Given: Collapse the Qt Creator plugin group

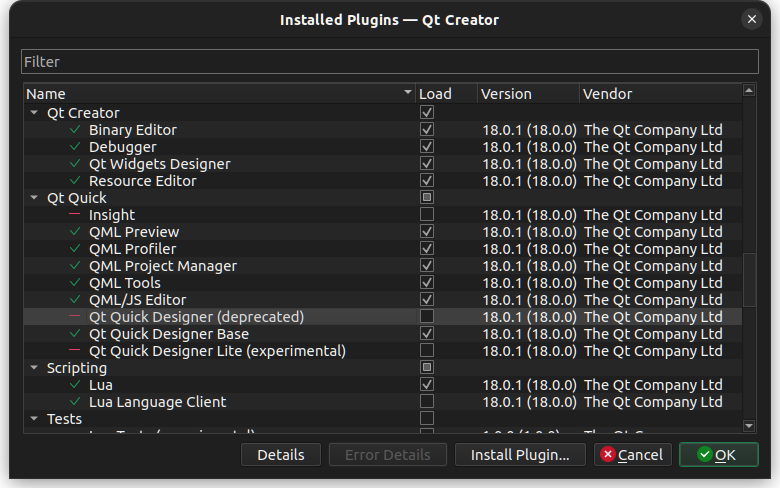Looking at the screenshot, I should click(34, 113).
